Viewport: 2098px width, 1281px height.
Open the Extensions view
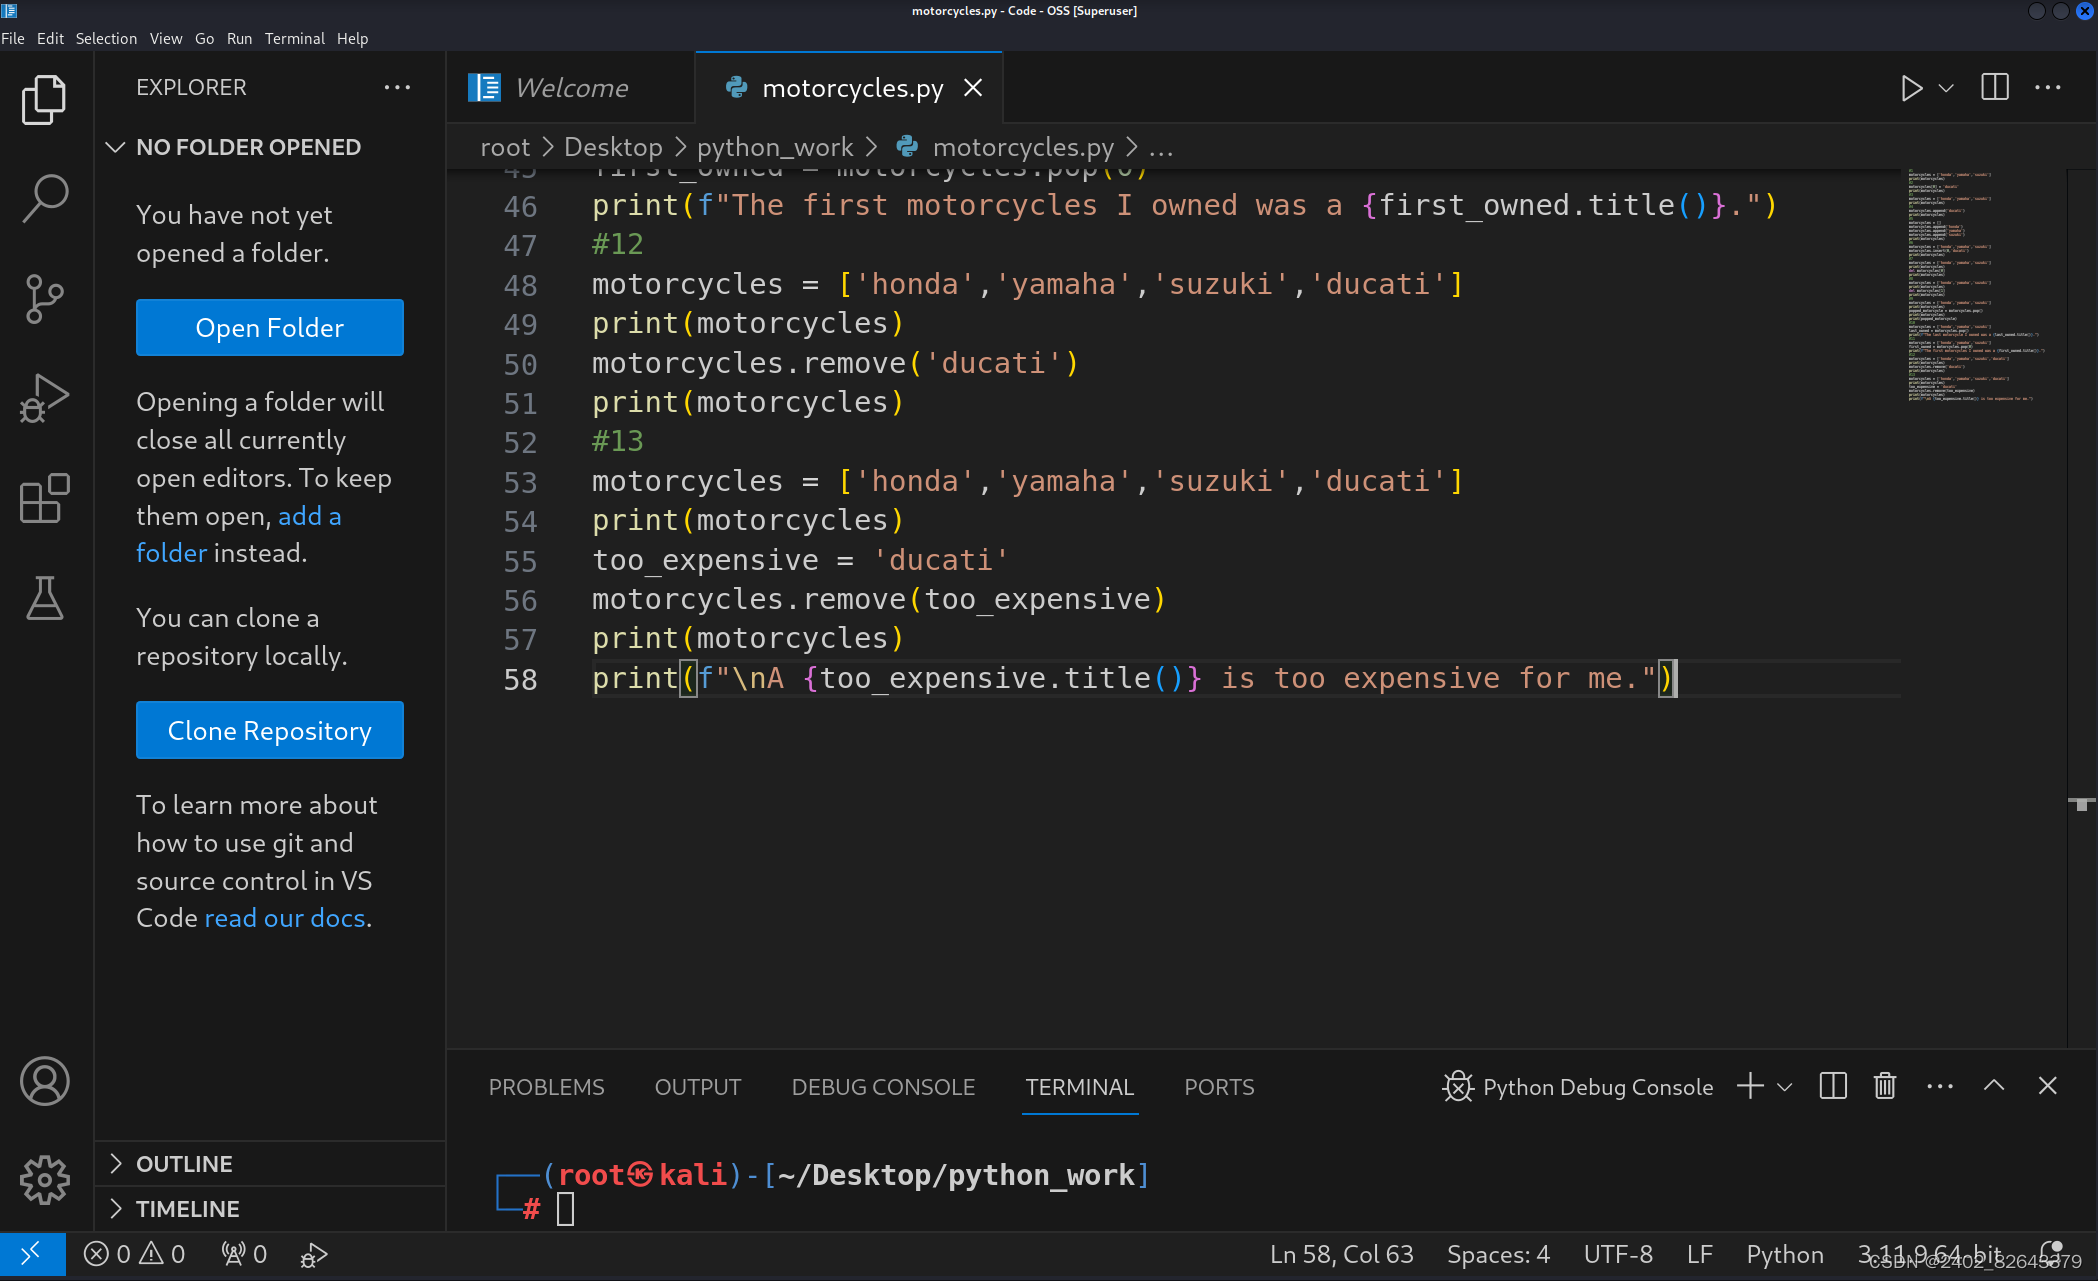[44, 498]
